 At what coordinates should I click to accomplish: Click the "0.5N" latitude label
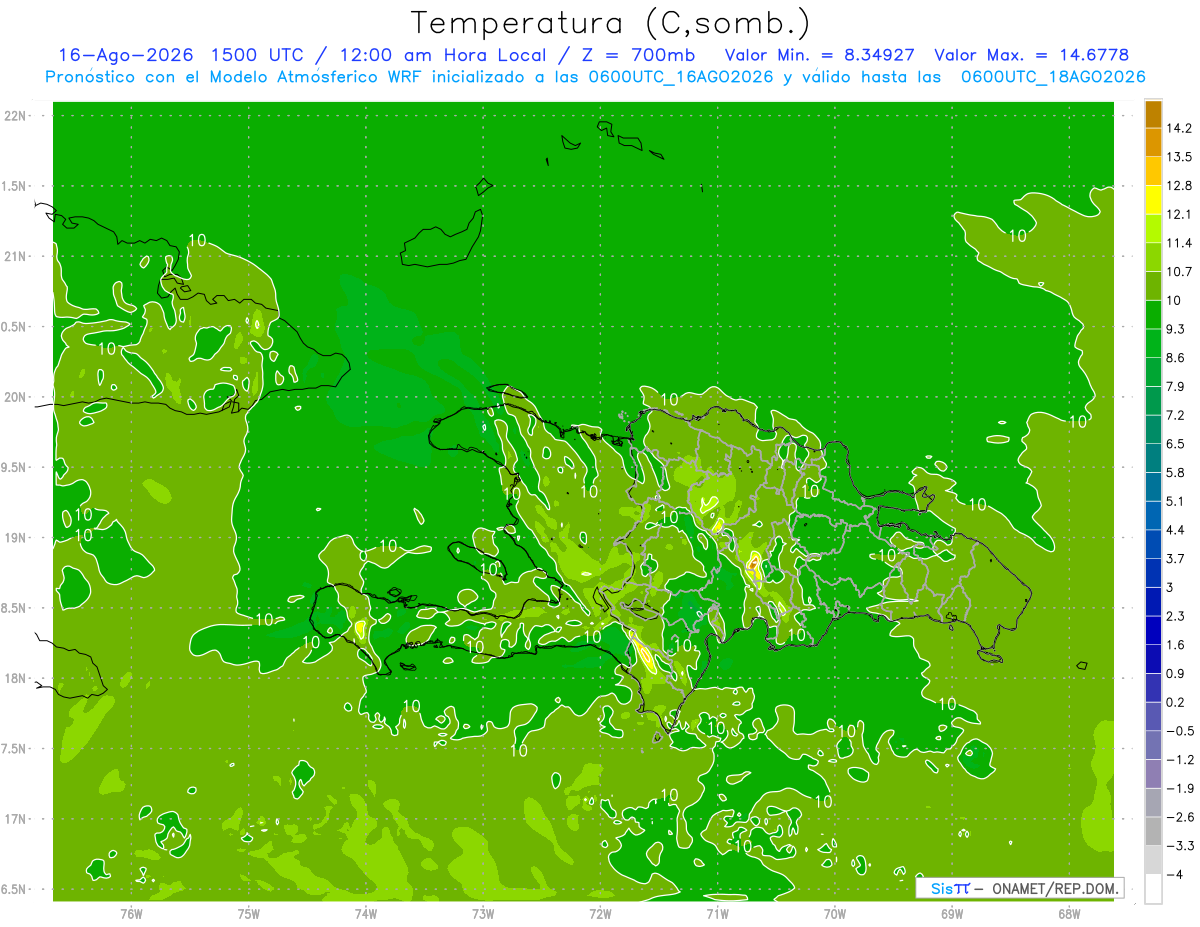(15, 327)
